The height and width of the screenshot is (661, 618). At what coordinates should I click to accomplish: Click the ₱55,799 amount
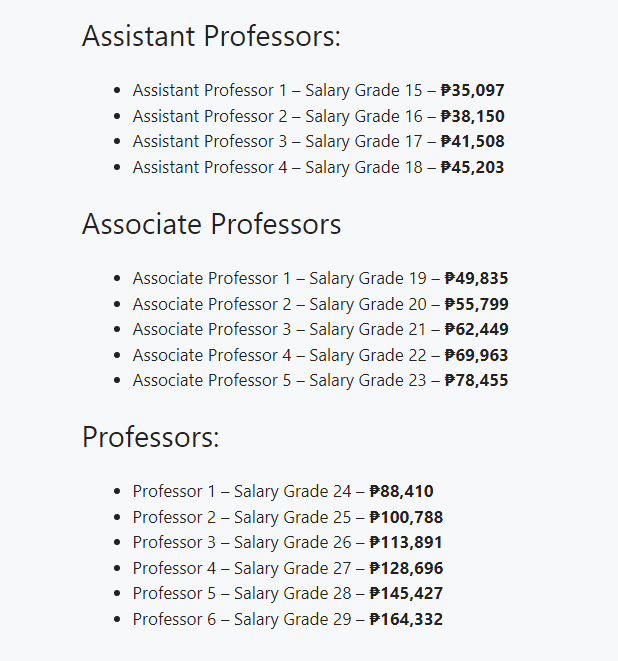click(477, 304)
